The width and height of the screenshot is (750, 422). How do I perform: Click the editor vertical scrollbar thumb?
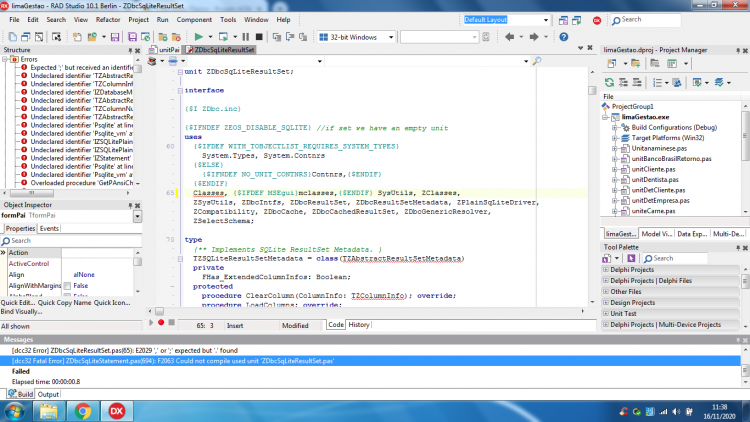pos(592,90)
